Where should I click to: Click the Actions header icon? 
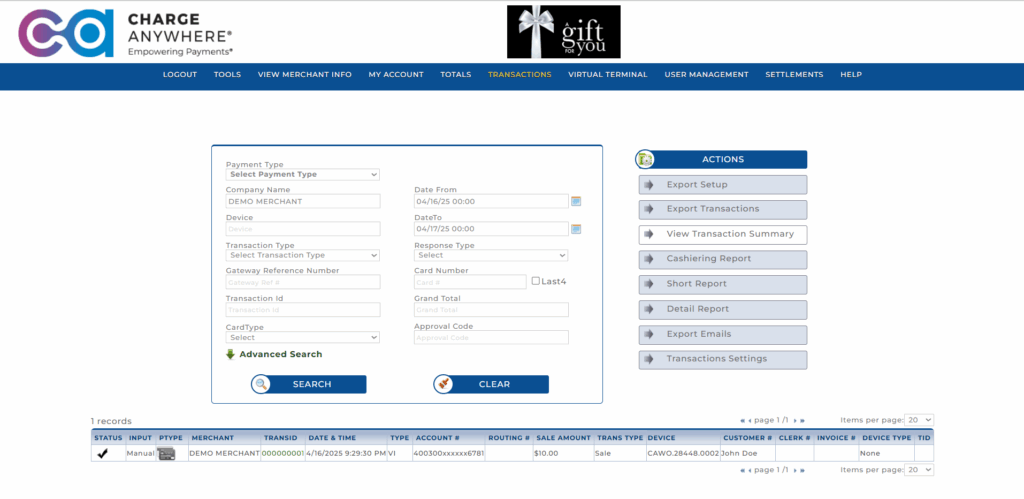coord(646,160)
